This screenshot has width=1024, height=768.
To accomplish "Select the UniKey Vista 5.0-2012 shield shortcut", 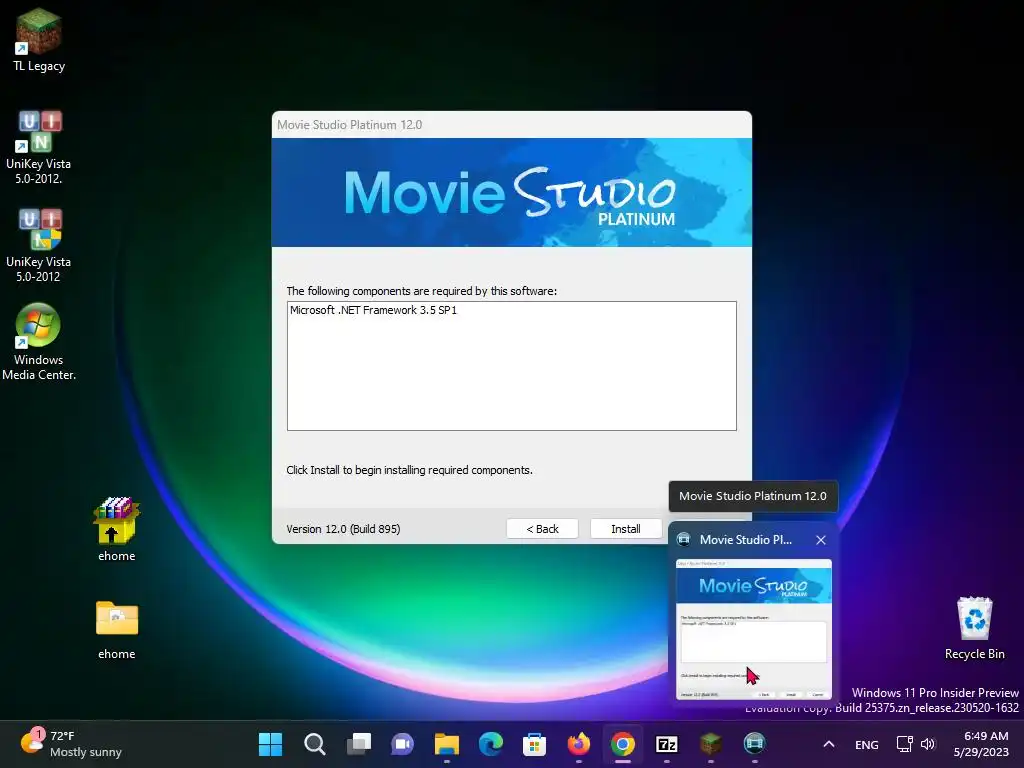I will click(39, 246).
